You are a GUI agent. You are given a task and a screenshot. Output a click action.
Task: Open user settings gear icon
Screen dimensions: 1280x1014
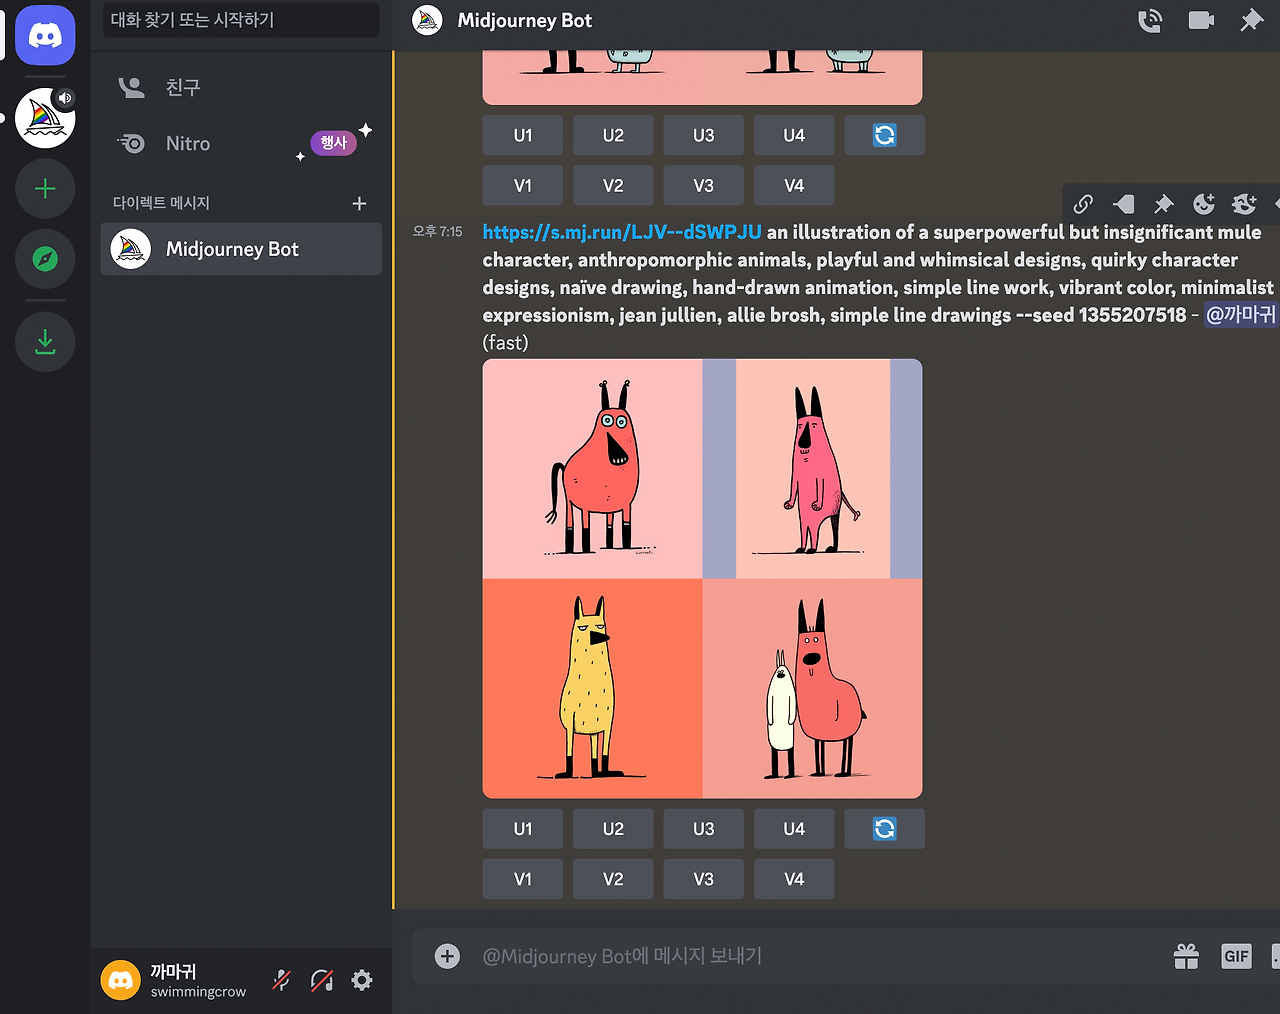tap(362, 980)
